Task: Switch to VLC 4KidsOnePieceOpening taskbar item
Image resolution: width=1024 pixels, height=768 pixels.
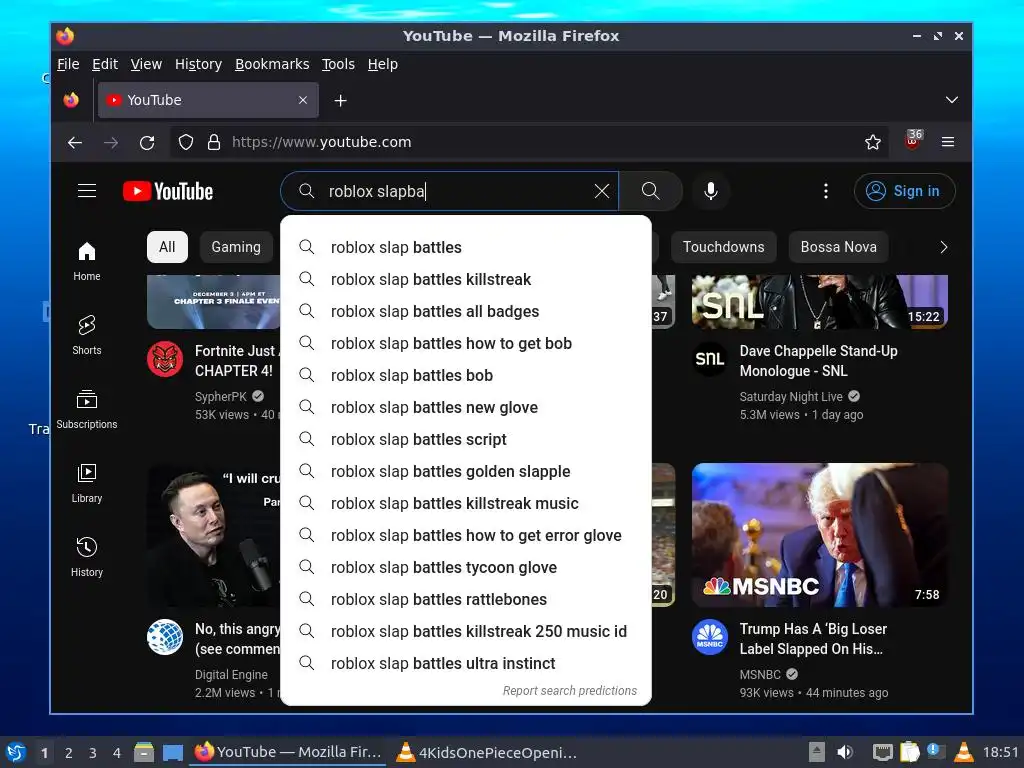Action: tap(487, 752)
